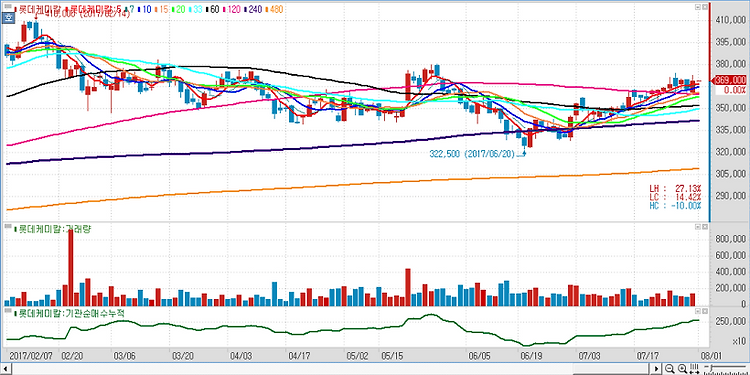
Task: Click the 410,000 price axis label
Action: click(x=731, y=21)
